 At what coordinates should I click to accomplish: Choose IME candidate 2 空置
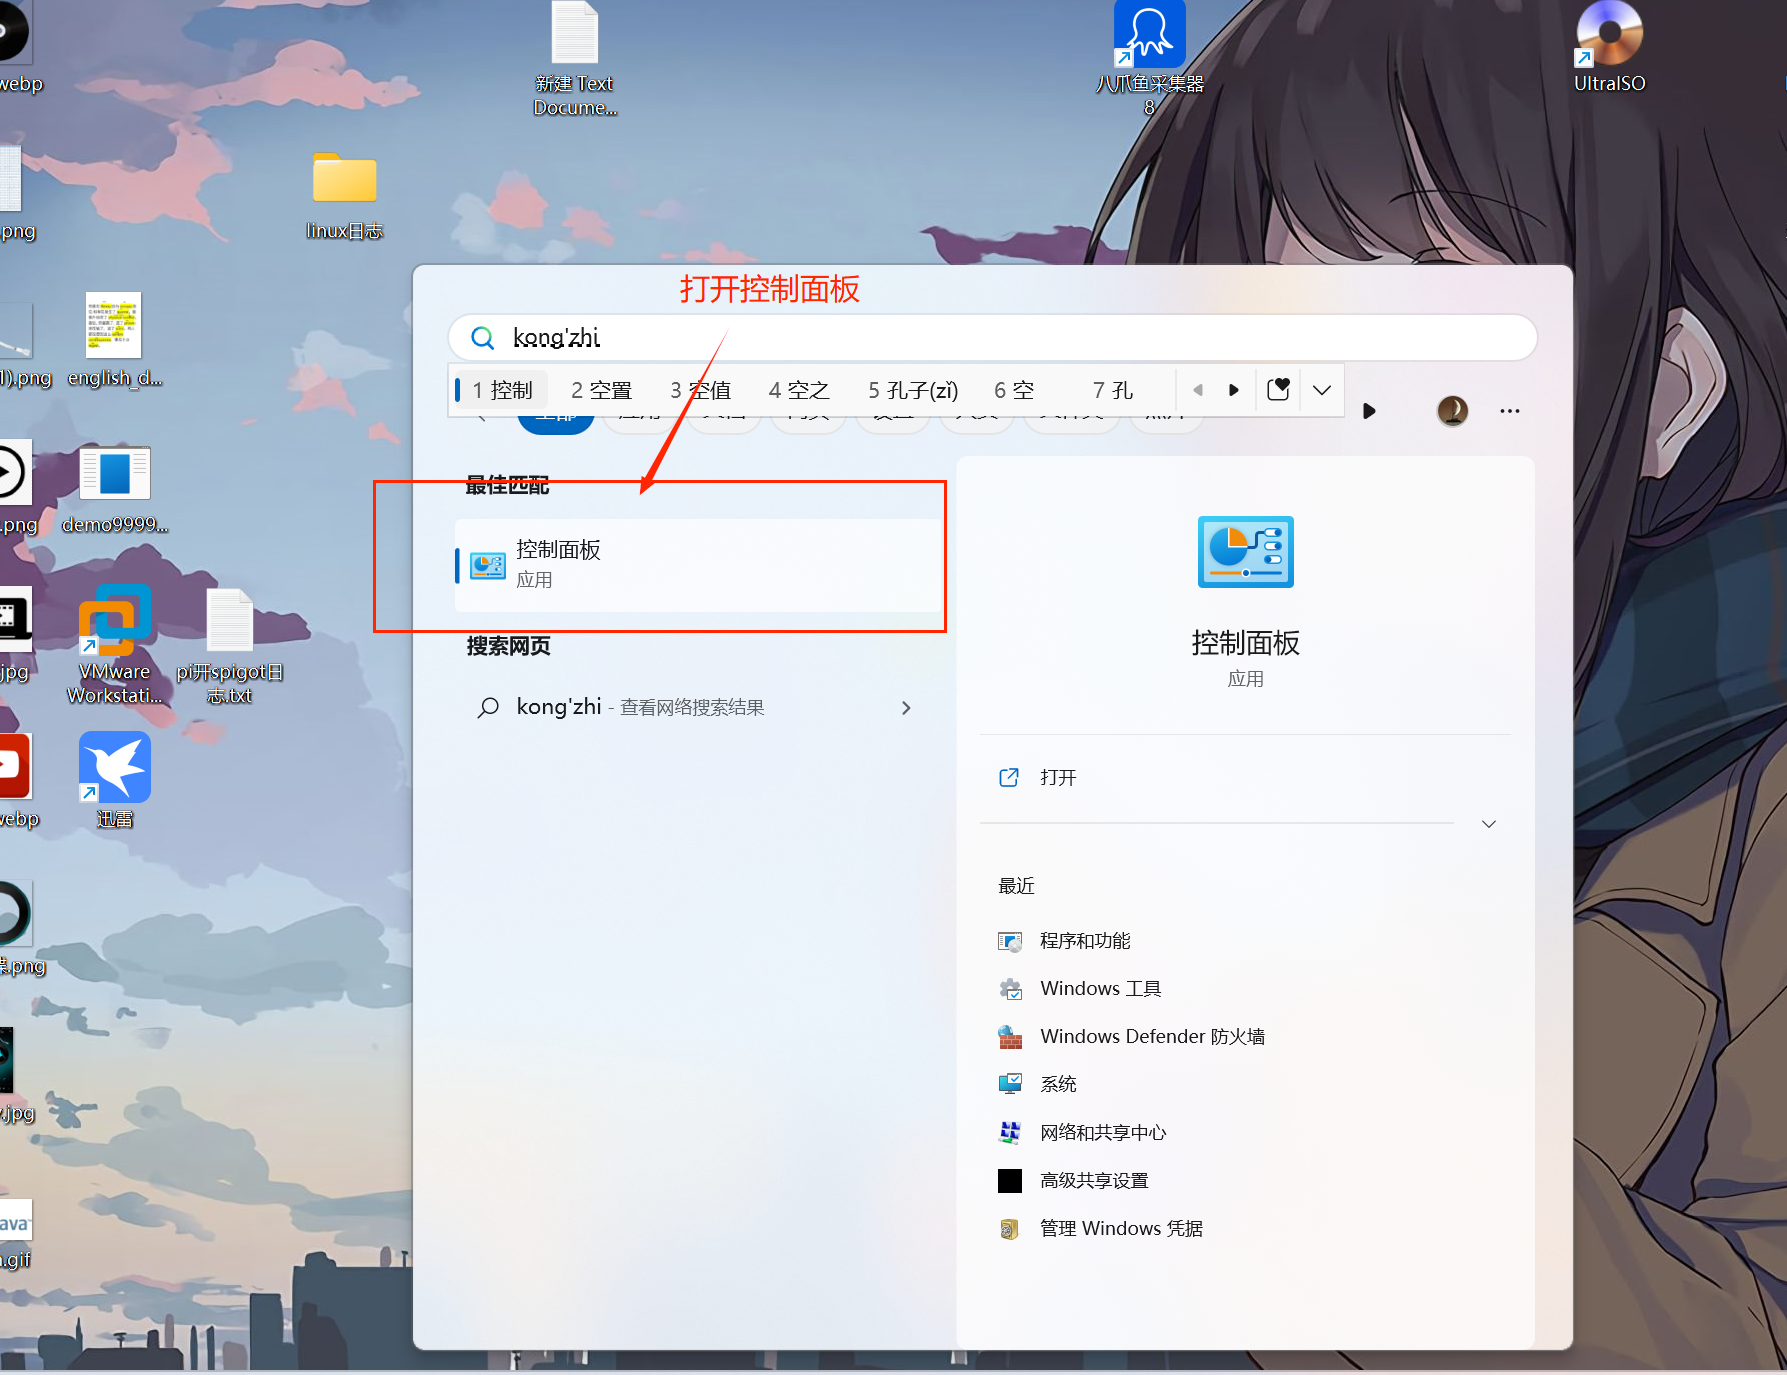click(602, 390)
